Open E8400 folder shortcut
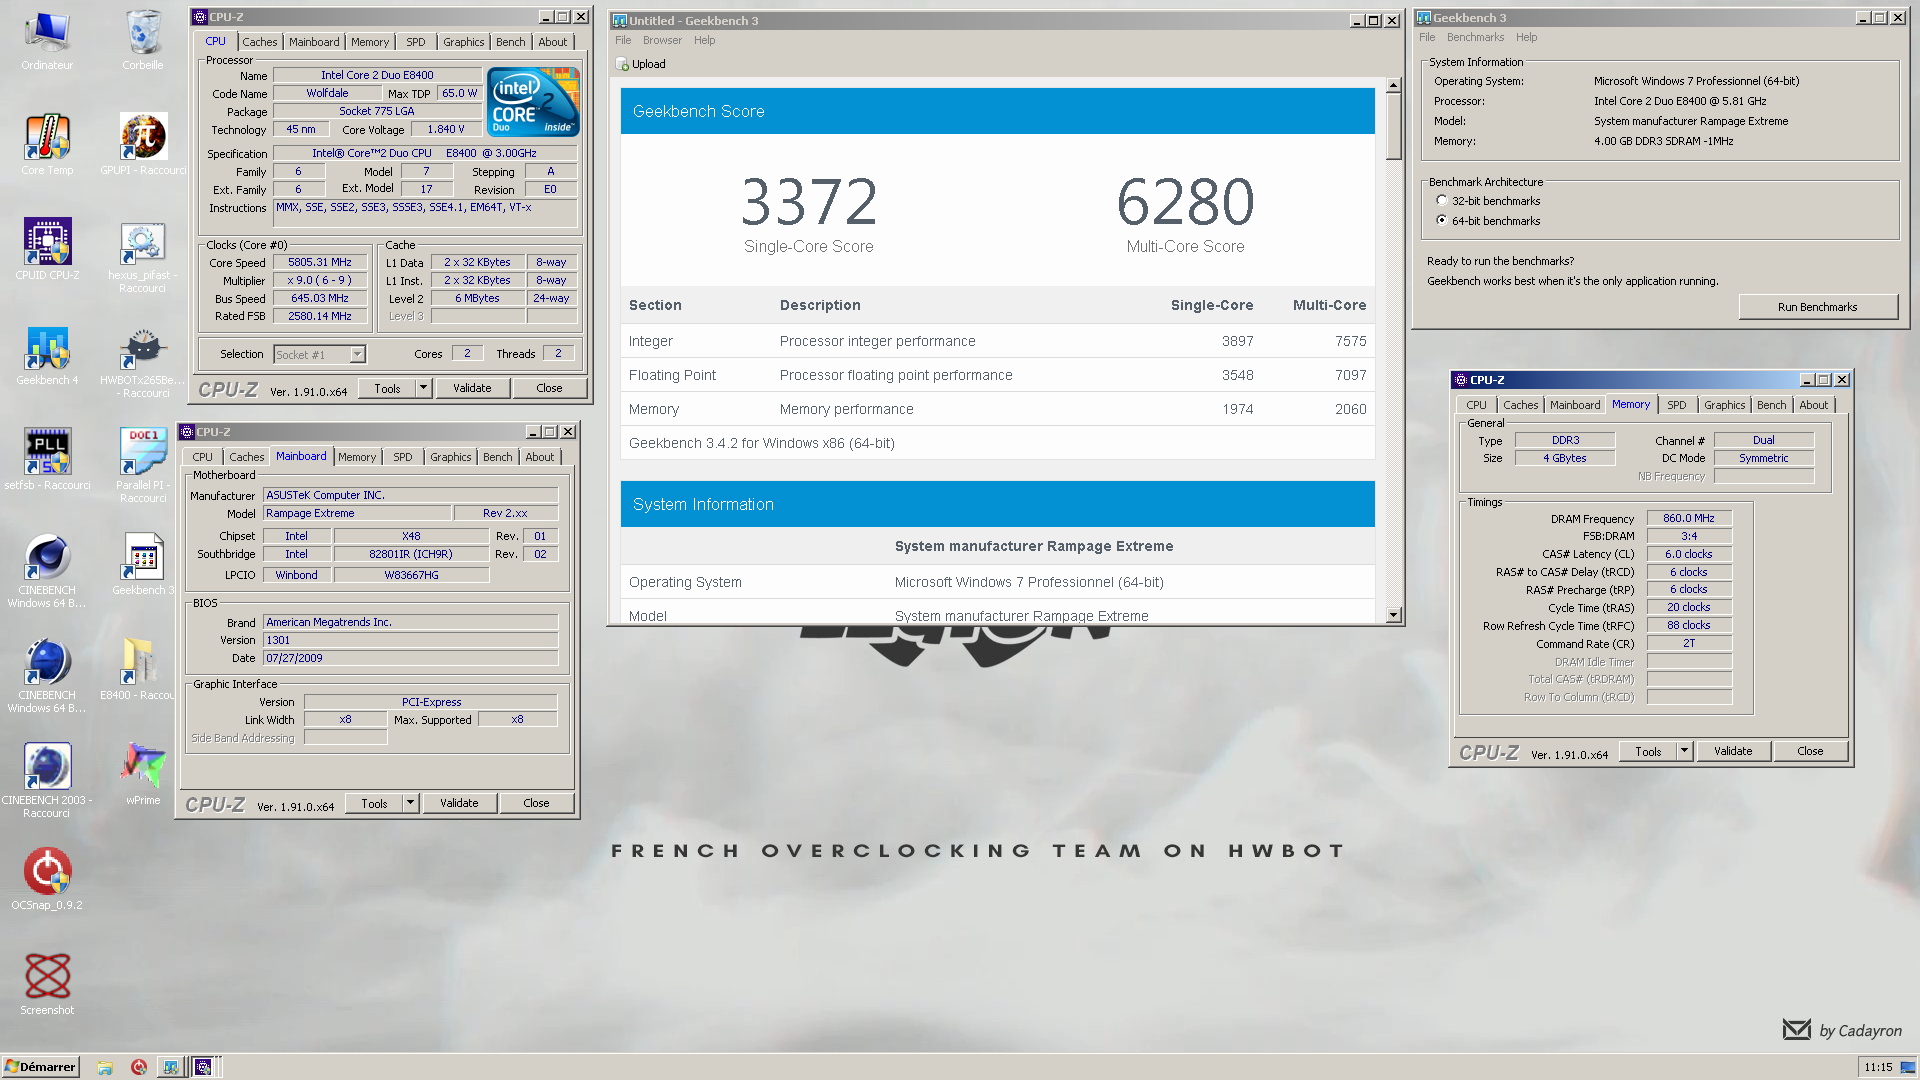 coord(139,670)
